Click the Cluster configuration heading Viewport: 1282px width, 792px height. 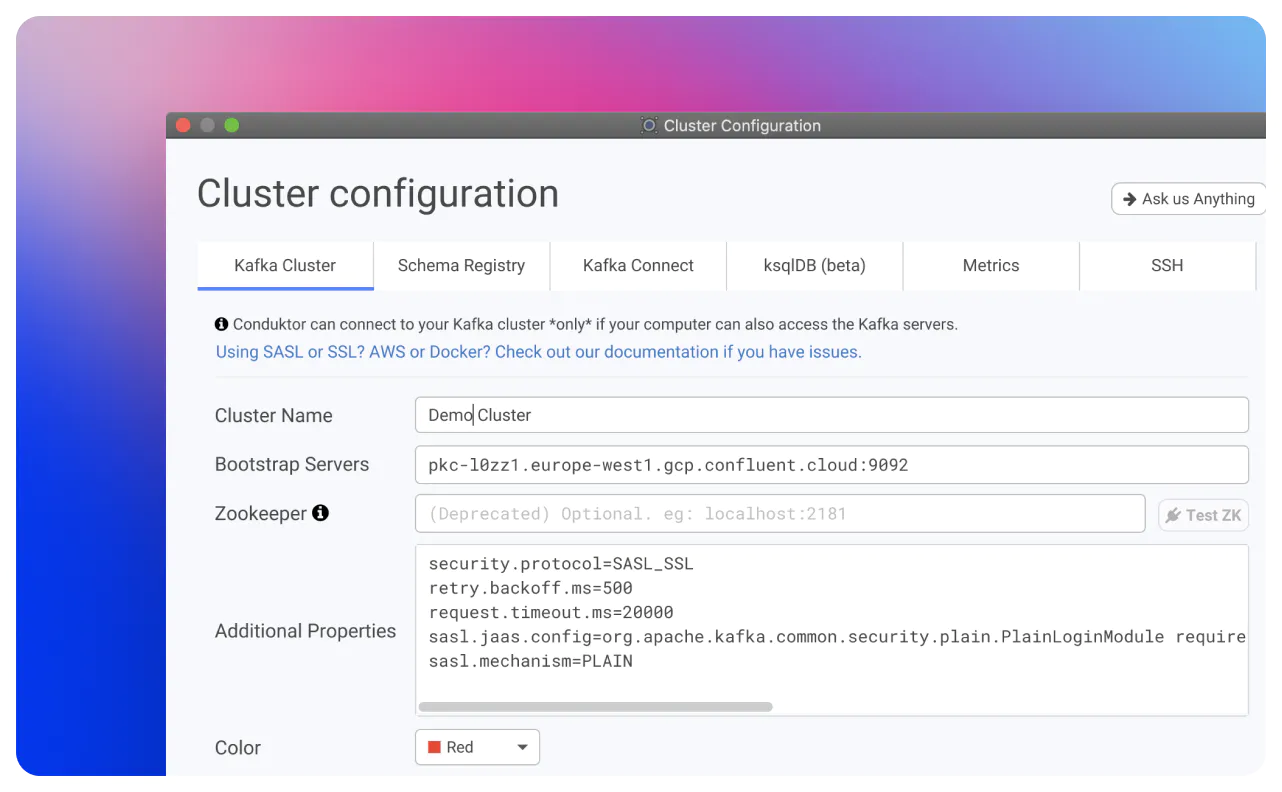(378, 194)
